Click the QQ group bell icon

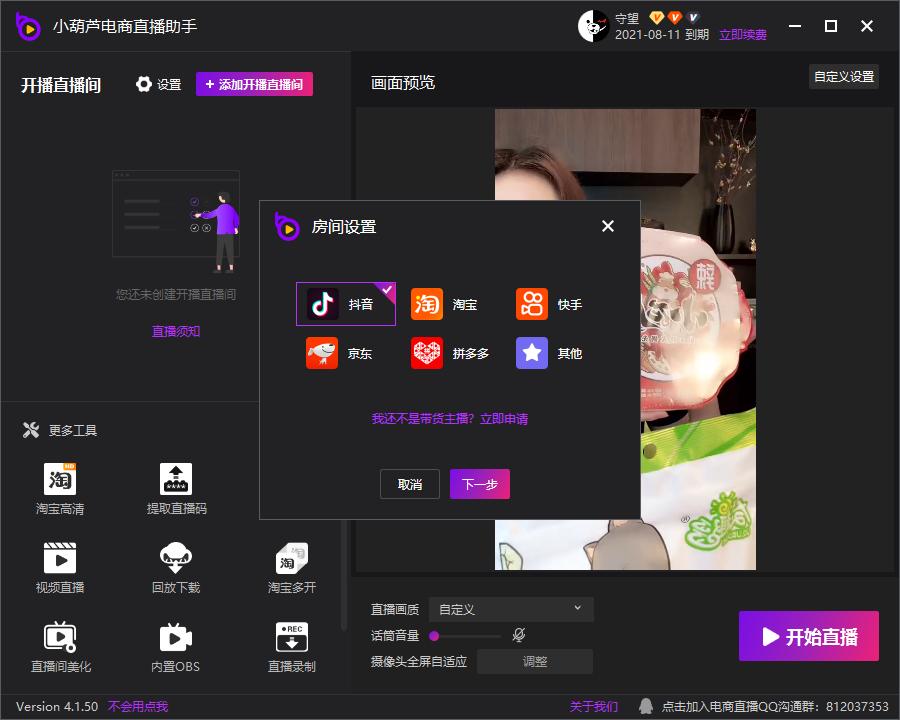pyautogui.click(x=646, y=706)
